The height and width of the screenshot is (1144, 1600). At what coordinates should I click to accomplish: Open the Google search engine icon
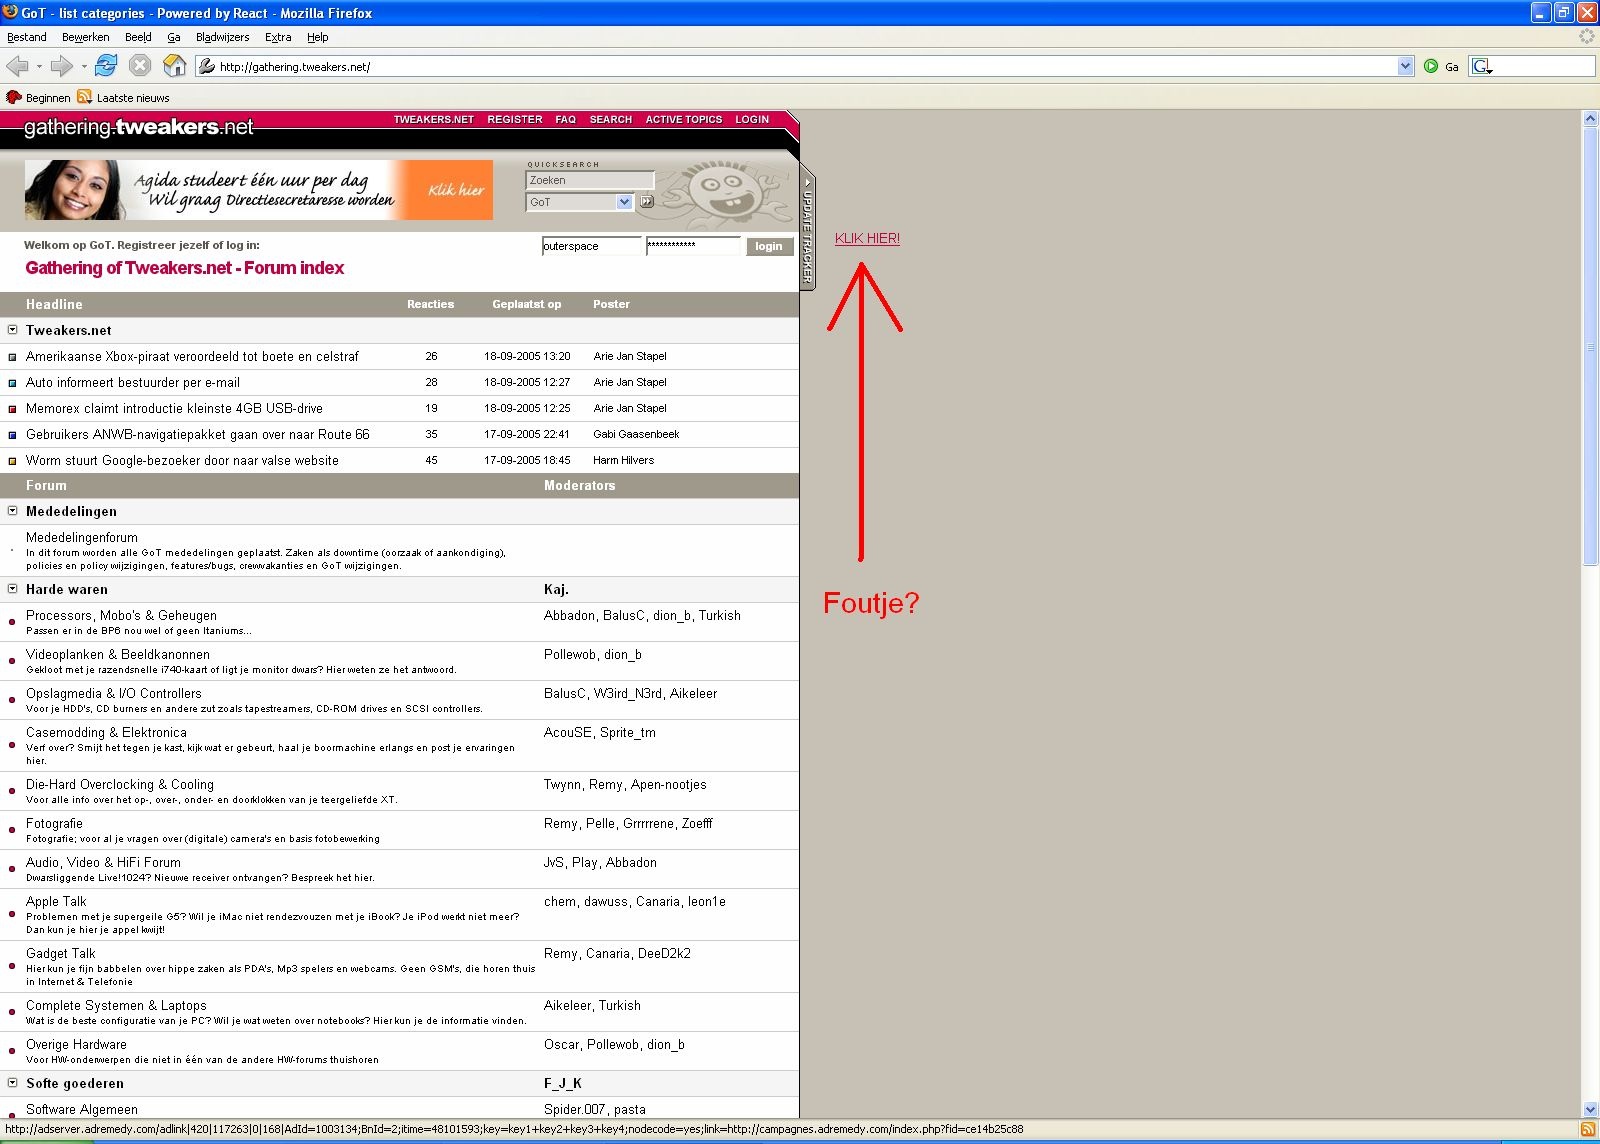1482,66
